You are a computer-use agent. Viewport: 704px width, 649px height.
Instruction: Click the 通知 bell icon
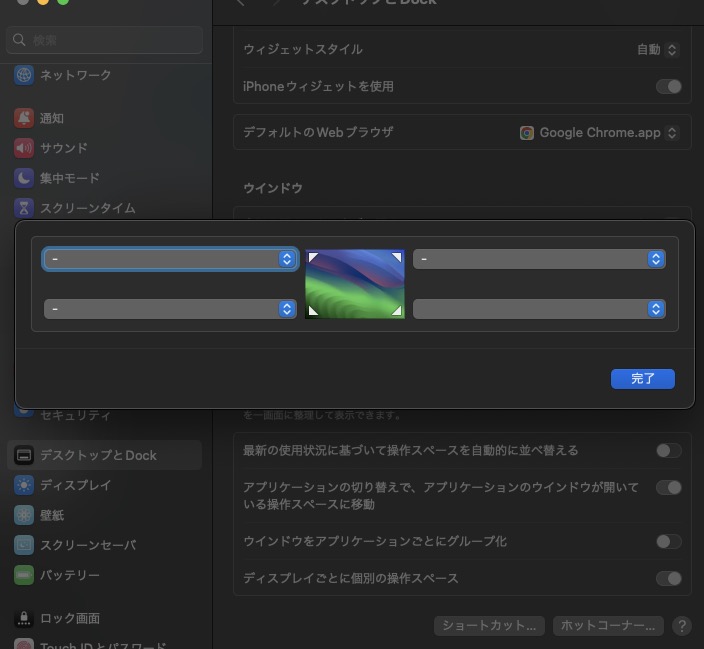[x=24, y=118]
